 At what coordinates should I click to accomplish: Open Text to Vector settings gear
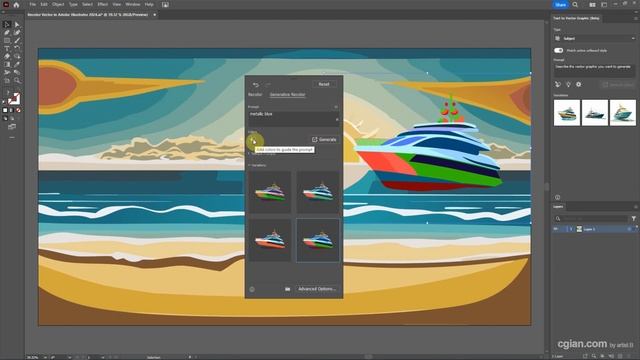pyautogui.click(x=578, y=84)
